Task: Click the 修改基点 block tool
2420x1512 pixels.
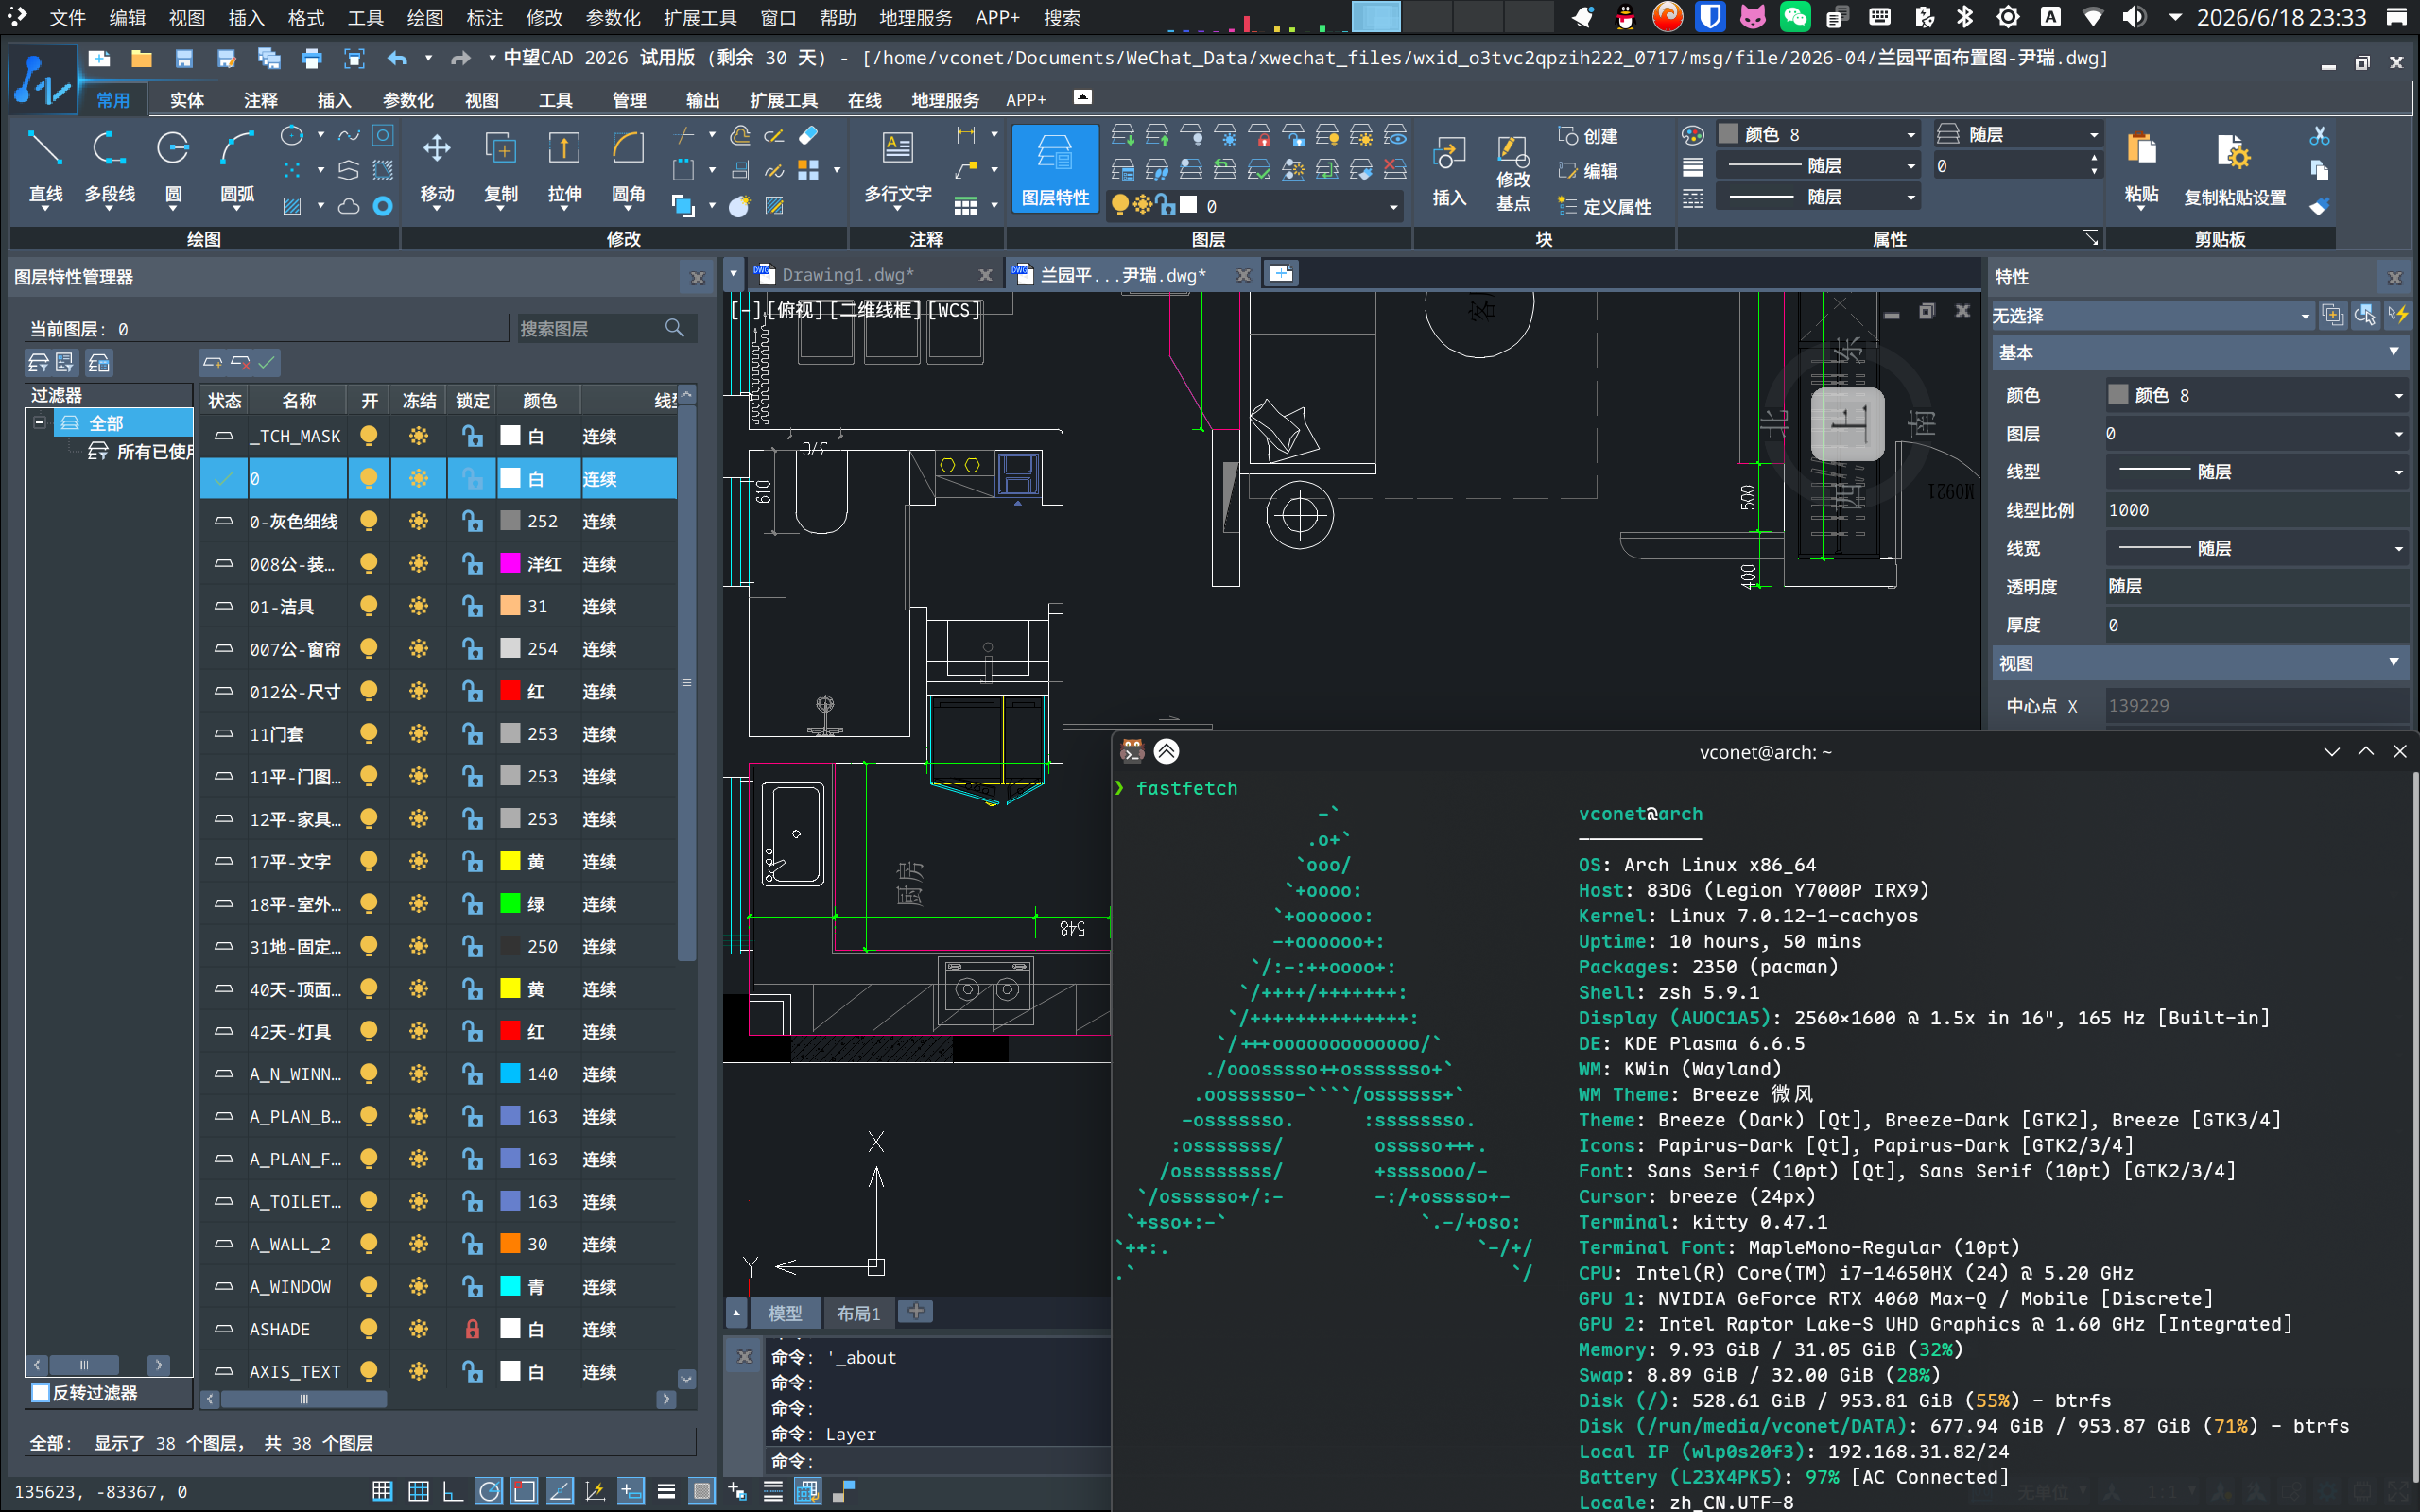Action: [1513, 172]
